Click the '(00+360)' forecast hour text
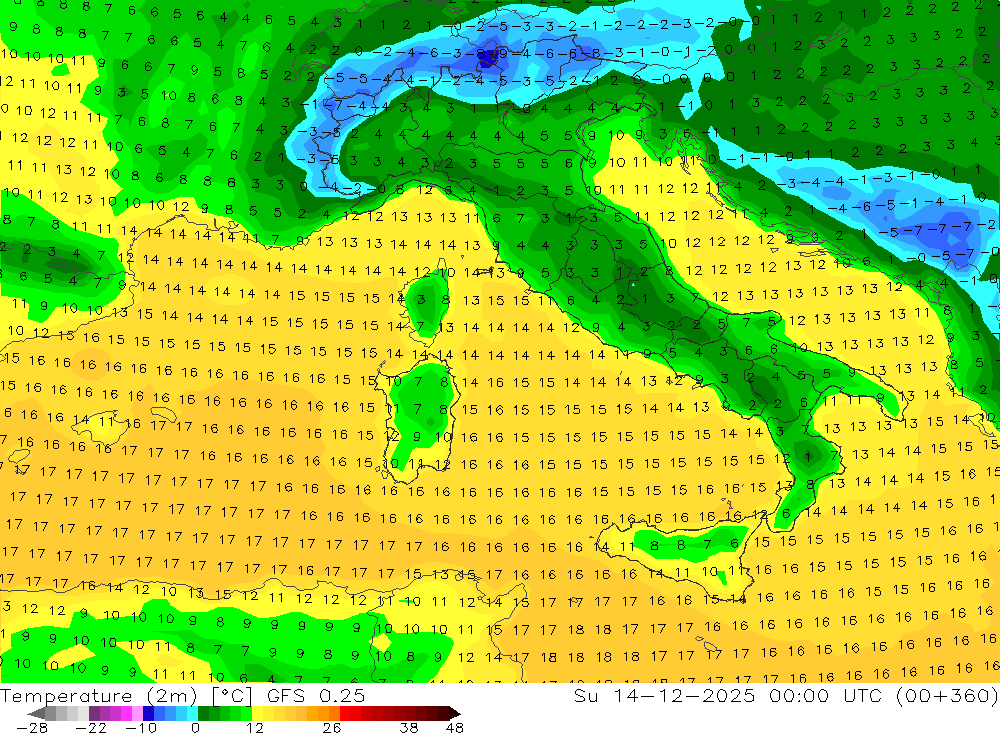The image size is (1000, 733). (x=946, y=696)
